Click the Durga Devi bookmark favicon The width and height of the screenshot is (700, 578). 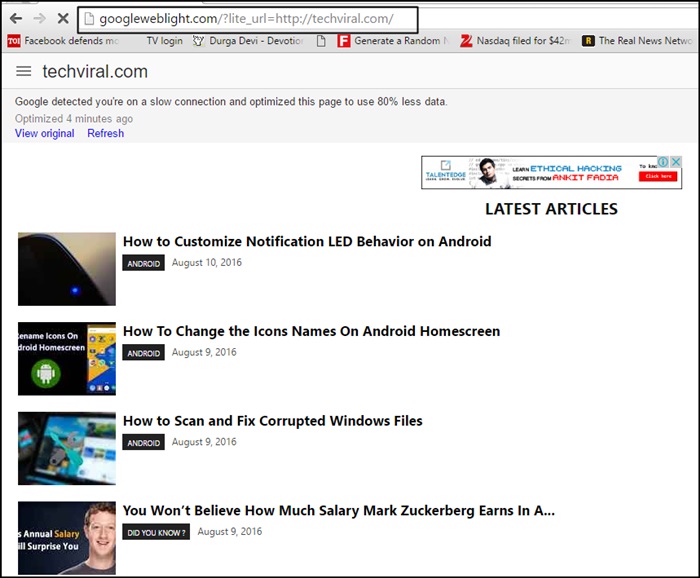[x=198, y=41]
